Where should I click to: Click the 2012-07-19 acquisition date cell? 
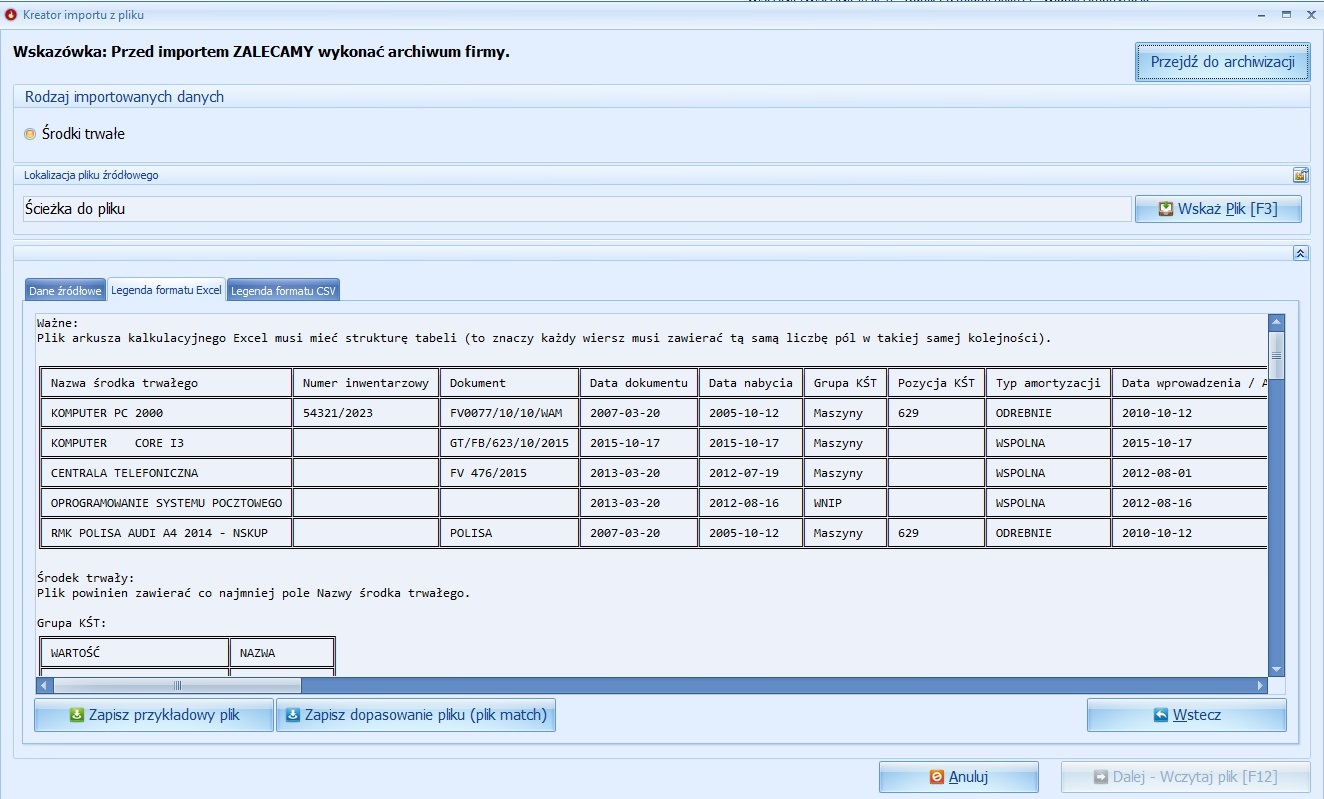pos(750,473)
